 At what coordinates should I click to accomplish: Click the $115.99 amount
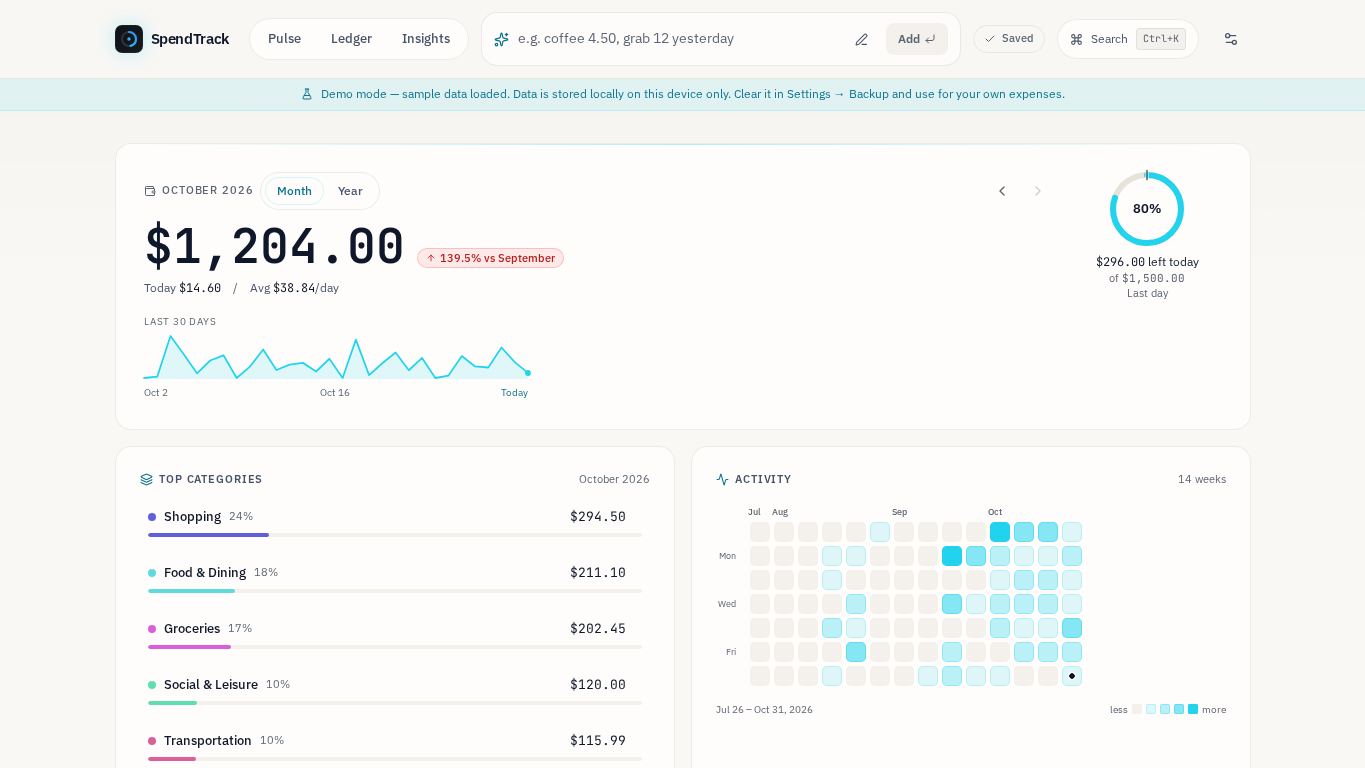tap(598, 741)
